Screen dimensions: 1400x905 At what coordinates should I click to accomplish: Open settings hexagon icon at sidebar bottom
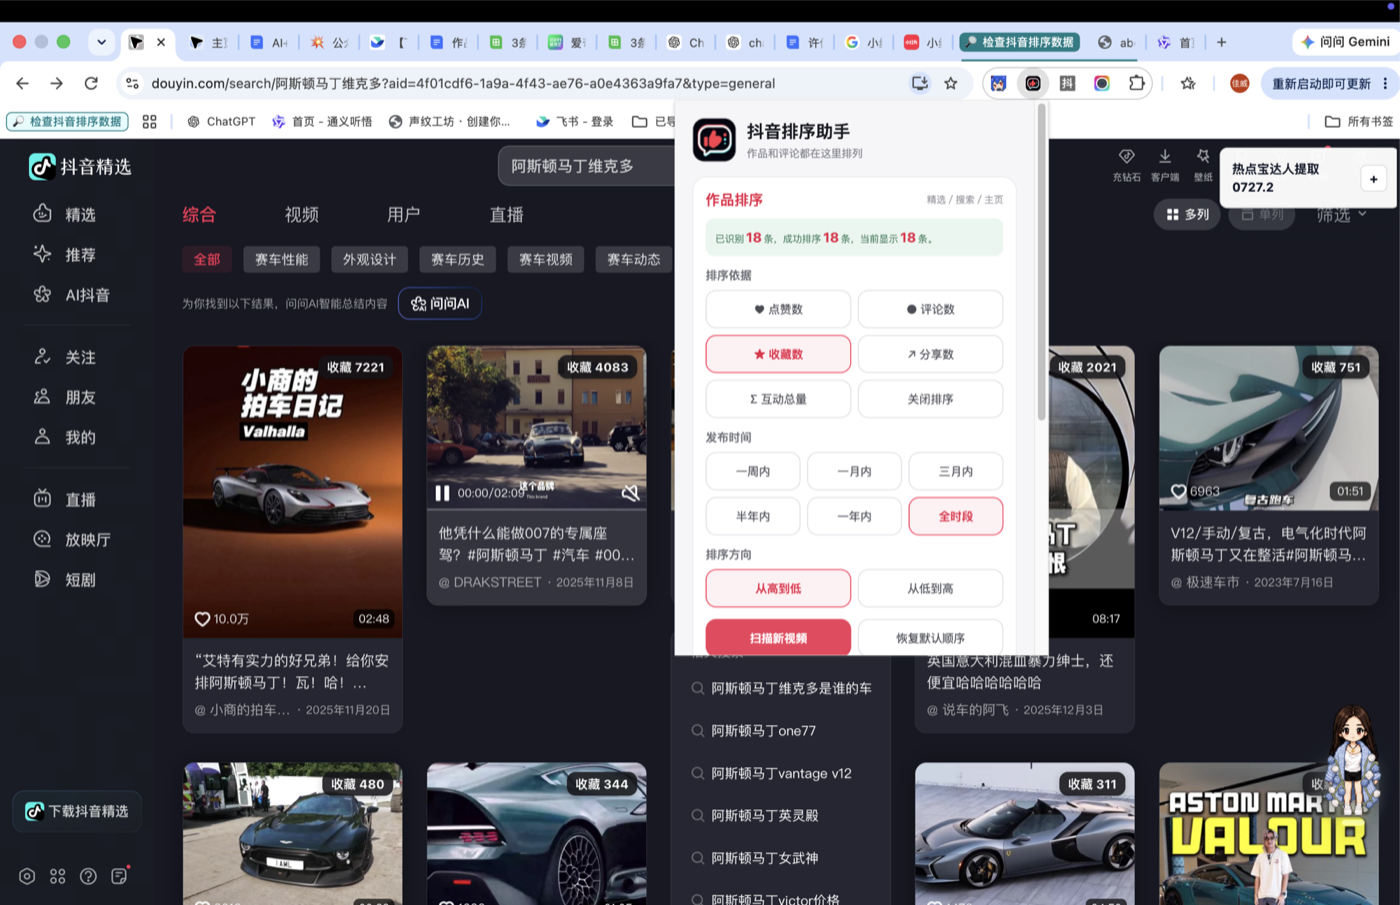pos(27,876)
